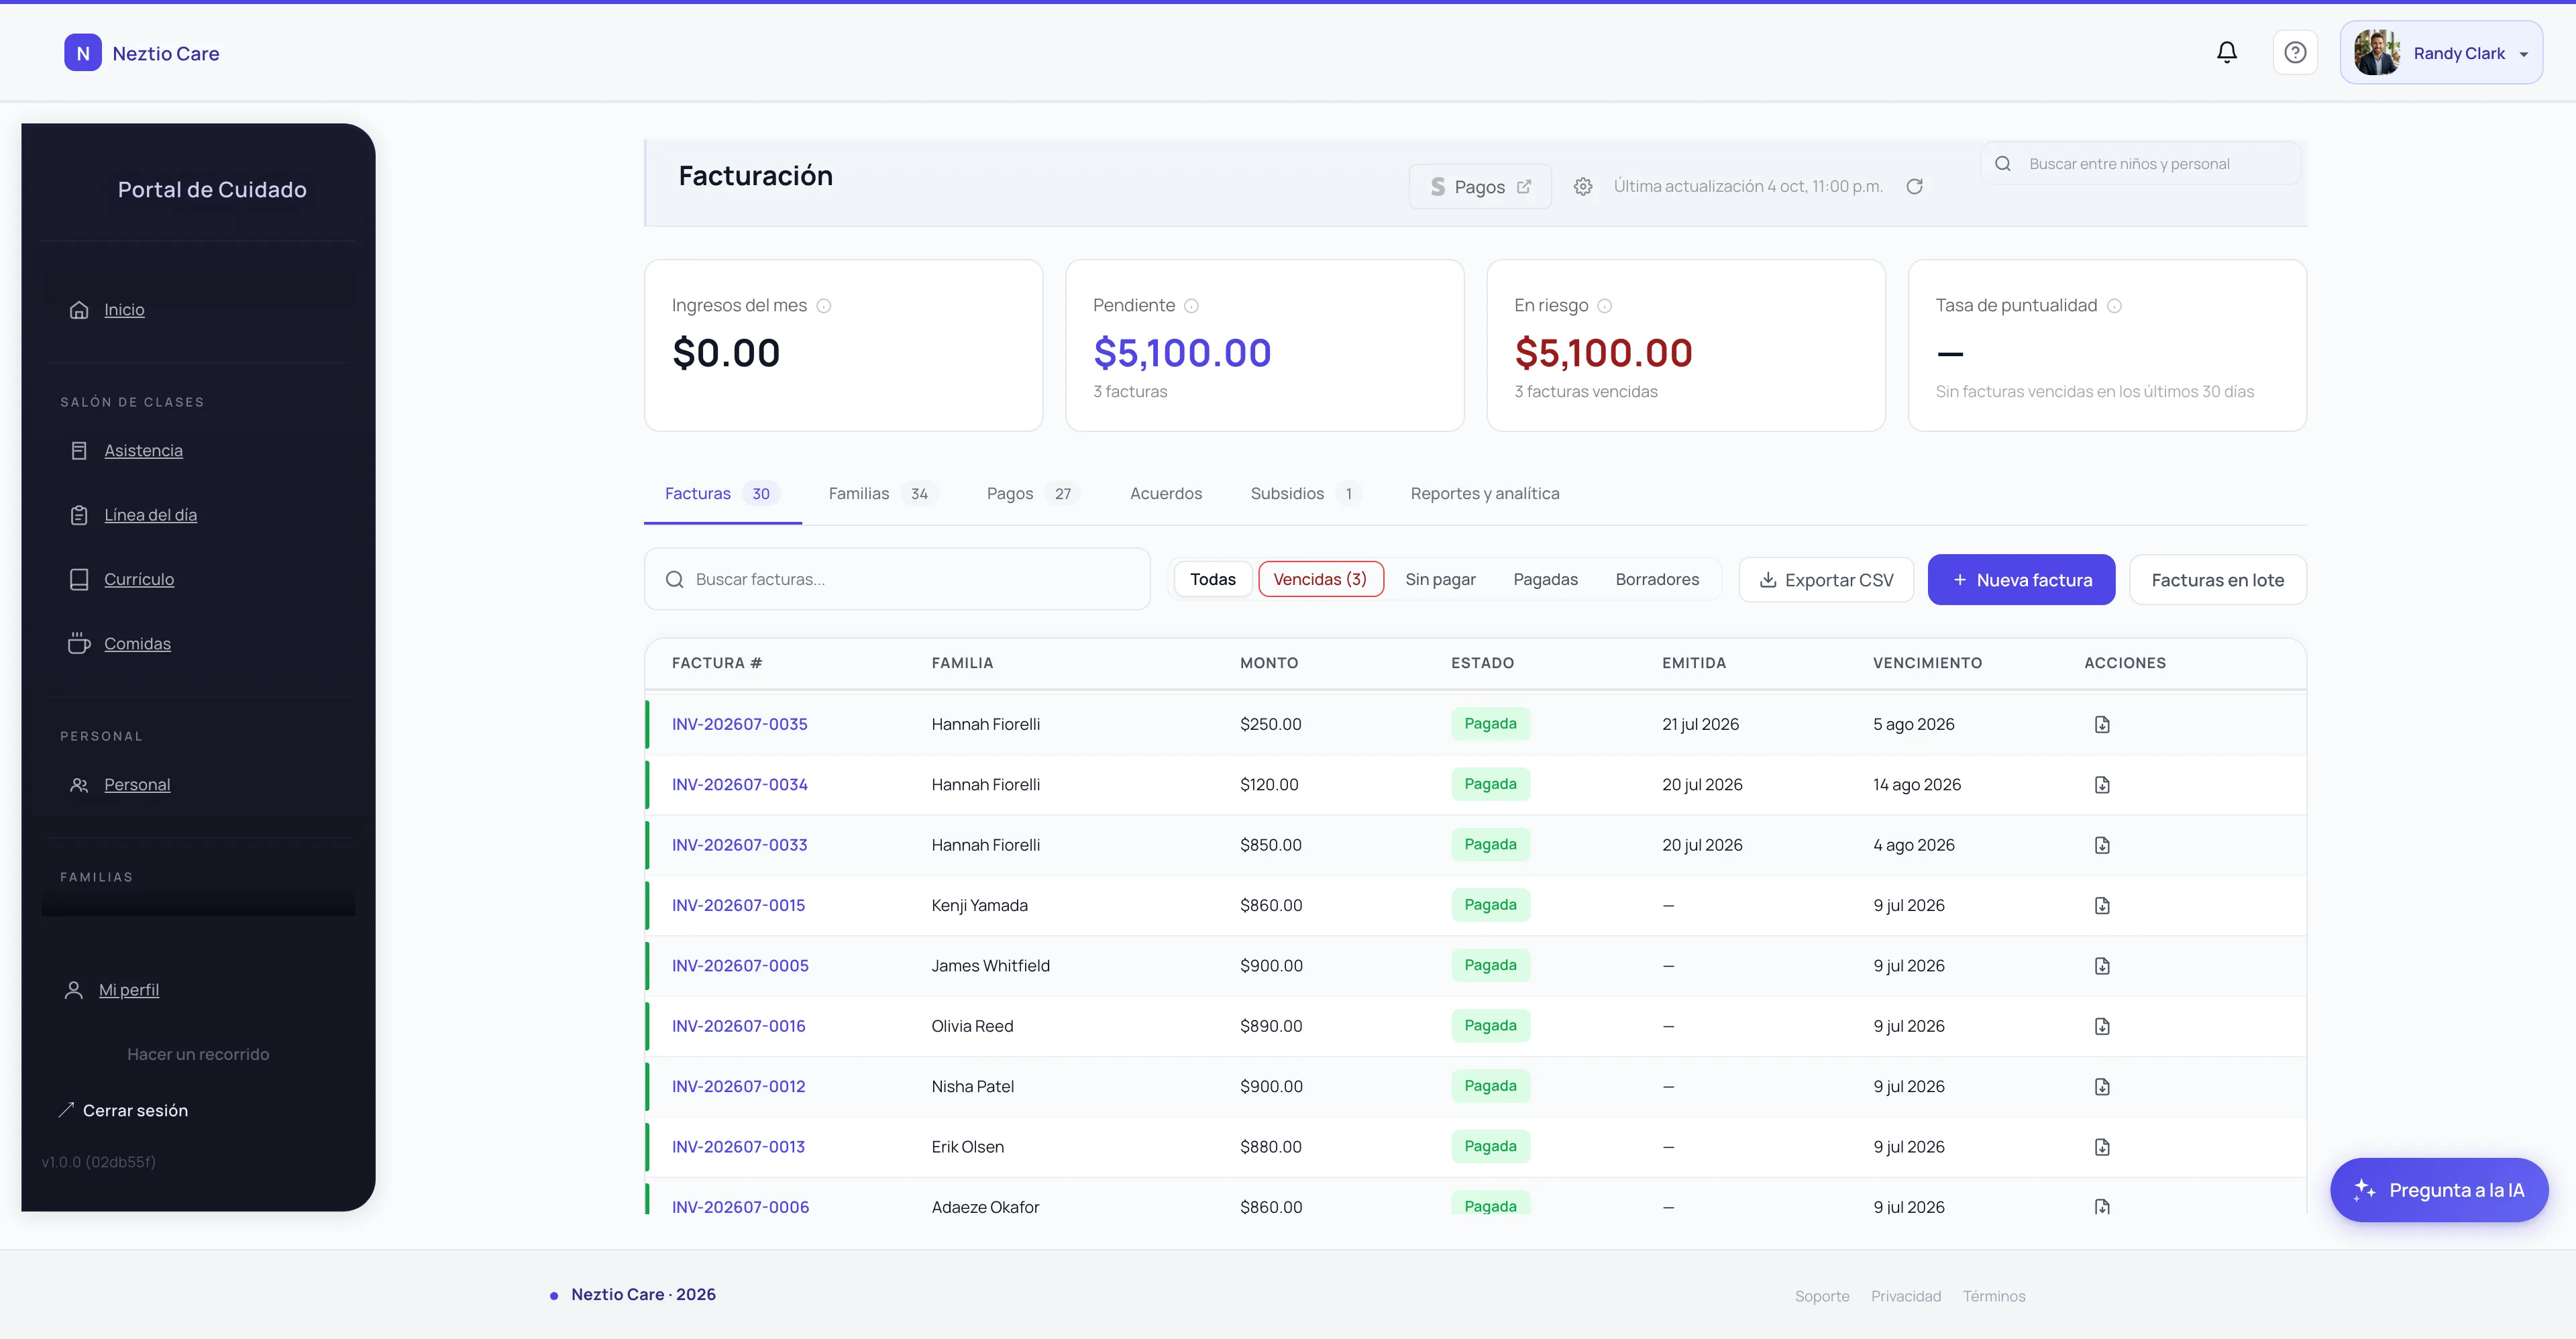Filter invoices by Todas
2576x1339 pixels.
[1212, 579]
